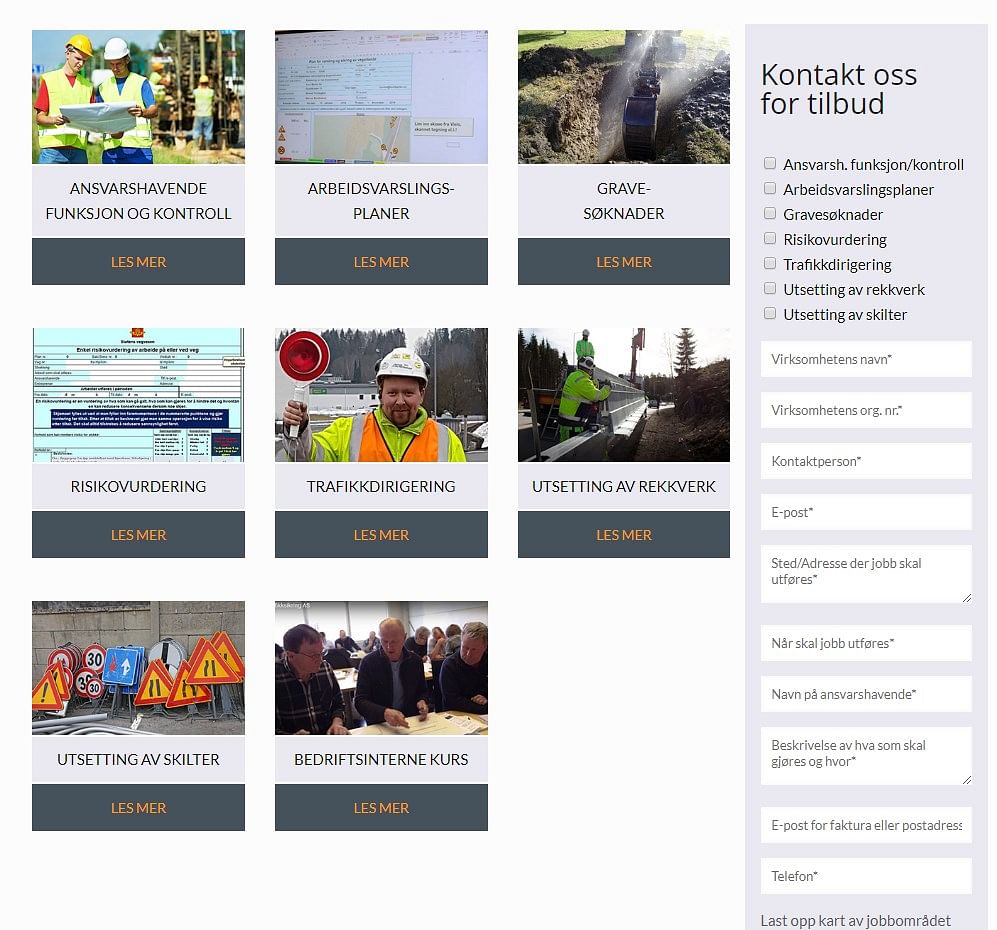Select the Risikovurdering checkbox
997x930 pixels.
click(x=770, y=239)
